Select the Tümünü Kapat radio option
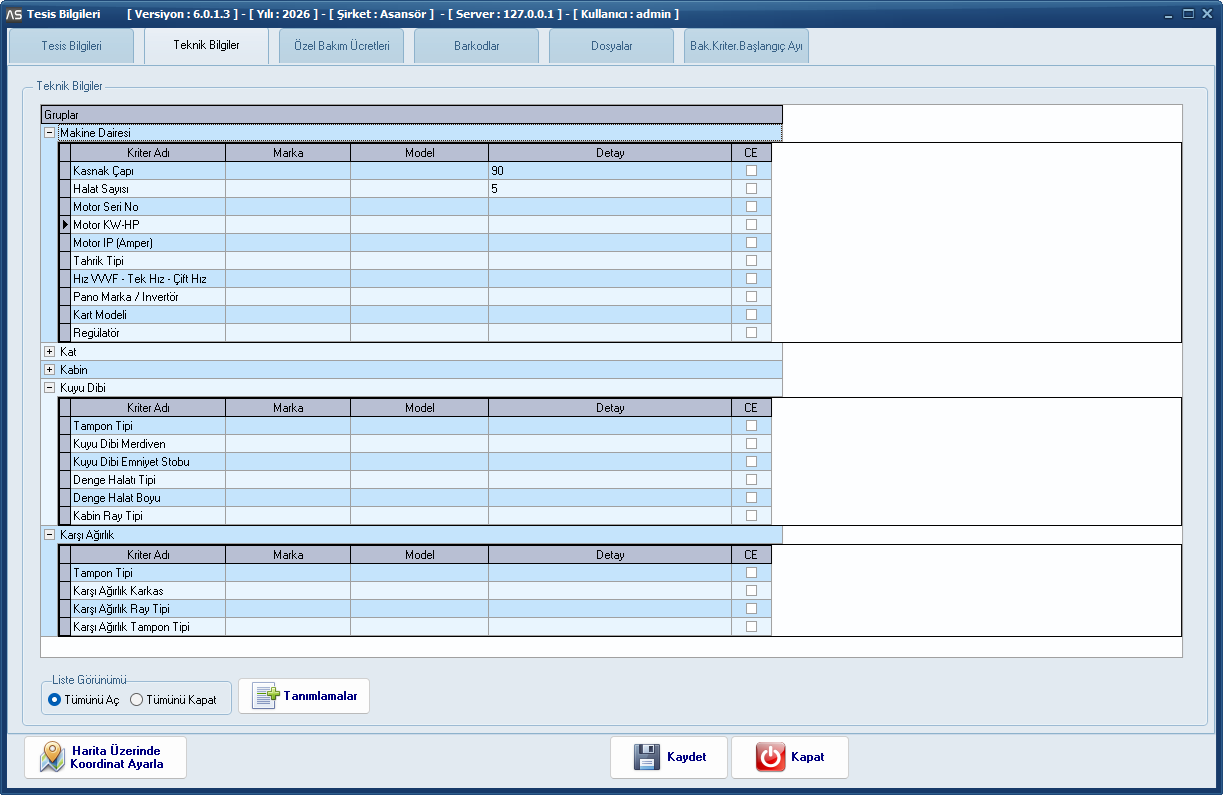The image size is (1223, 795). click(x=137, y=700)
